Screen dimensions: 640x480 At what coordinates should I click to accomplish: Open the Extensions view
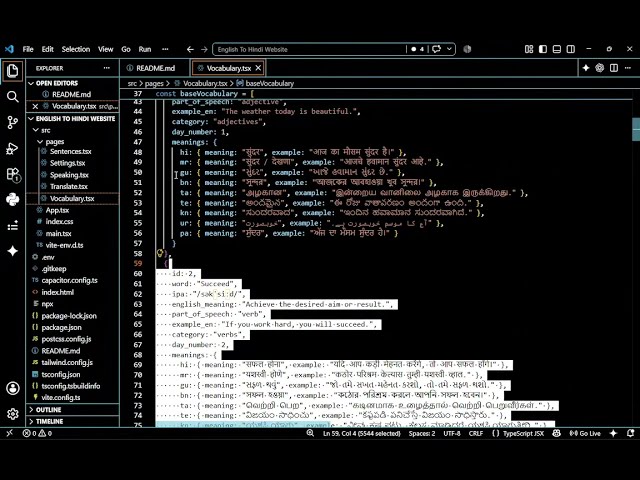pyautogui.click(x=13, y=174)
